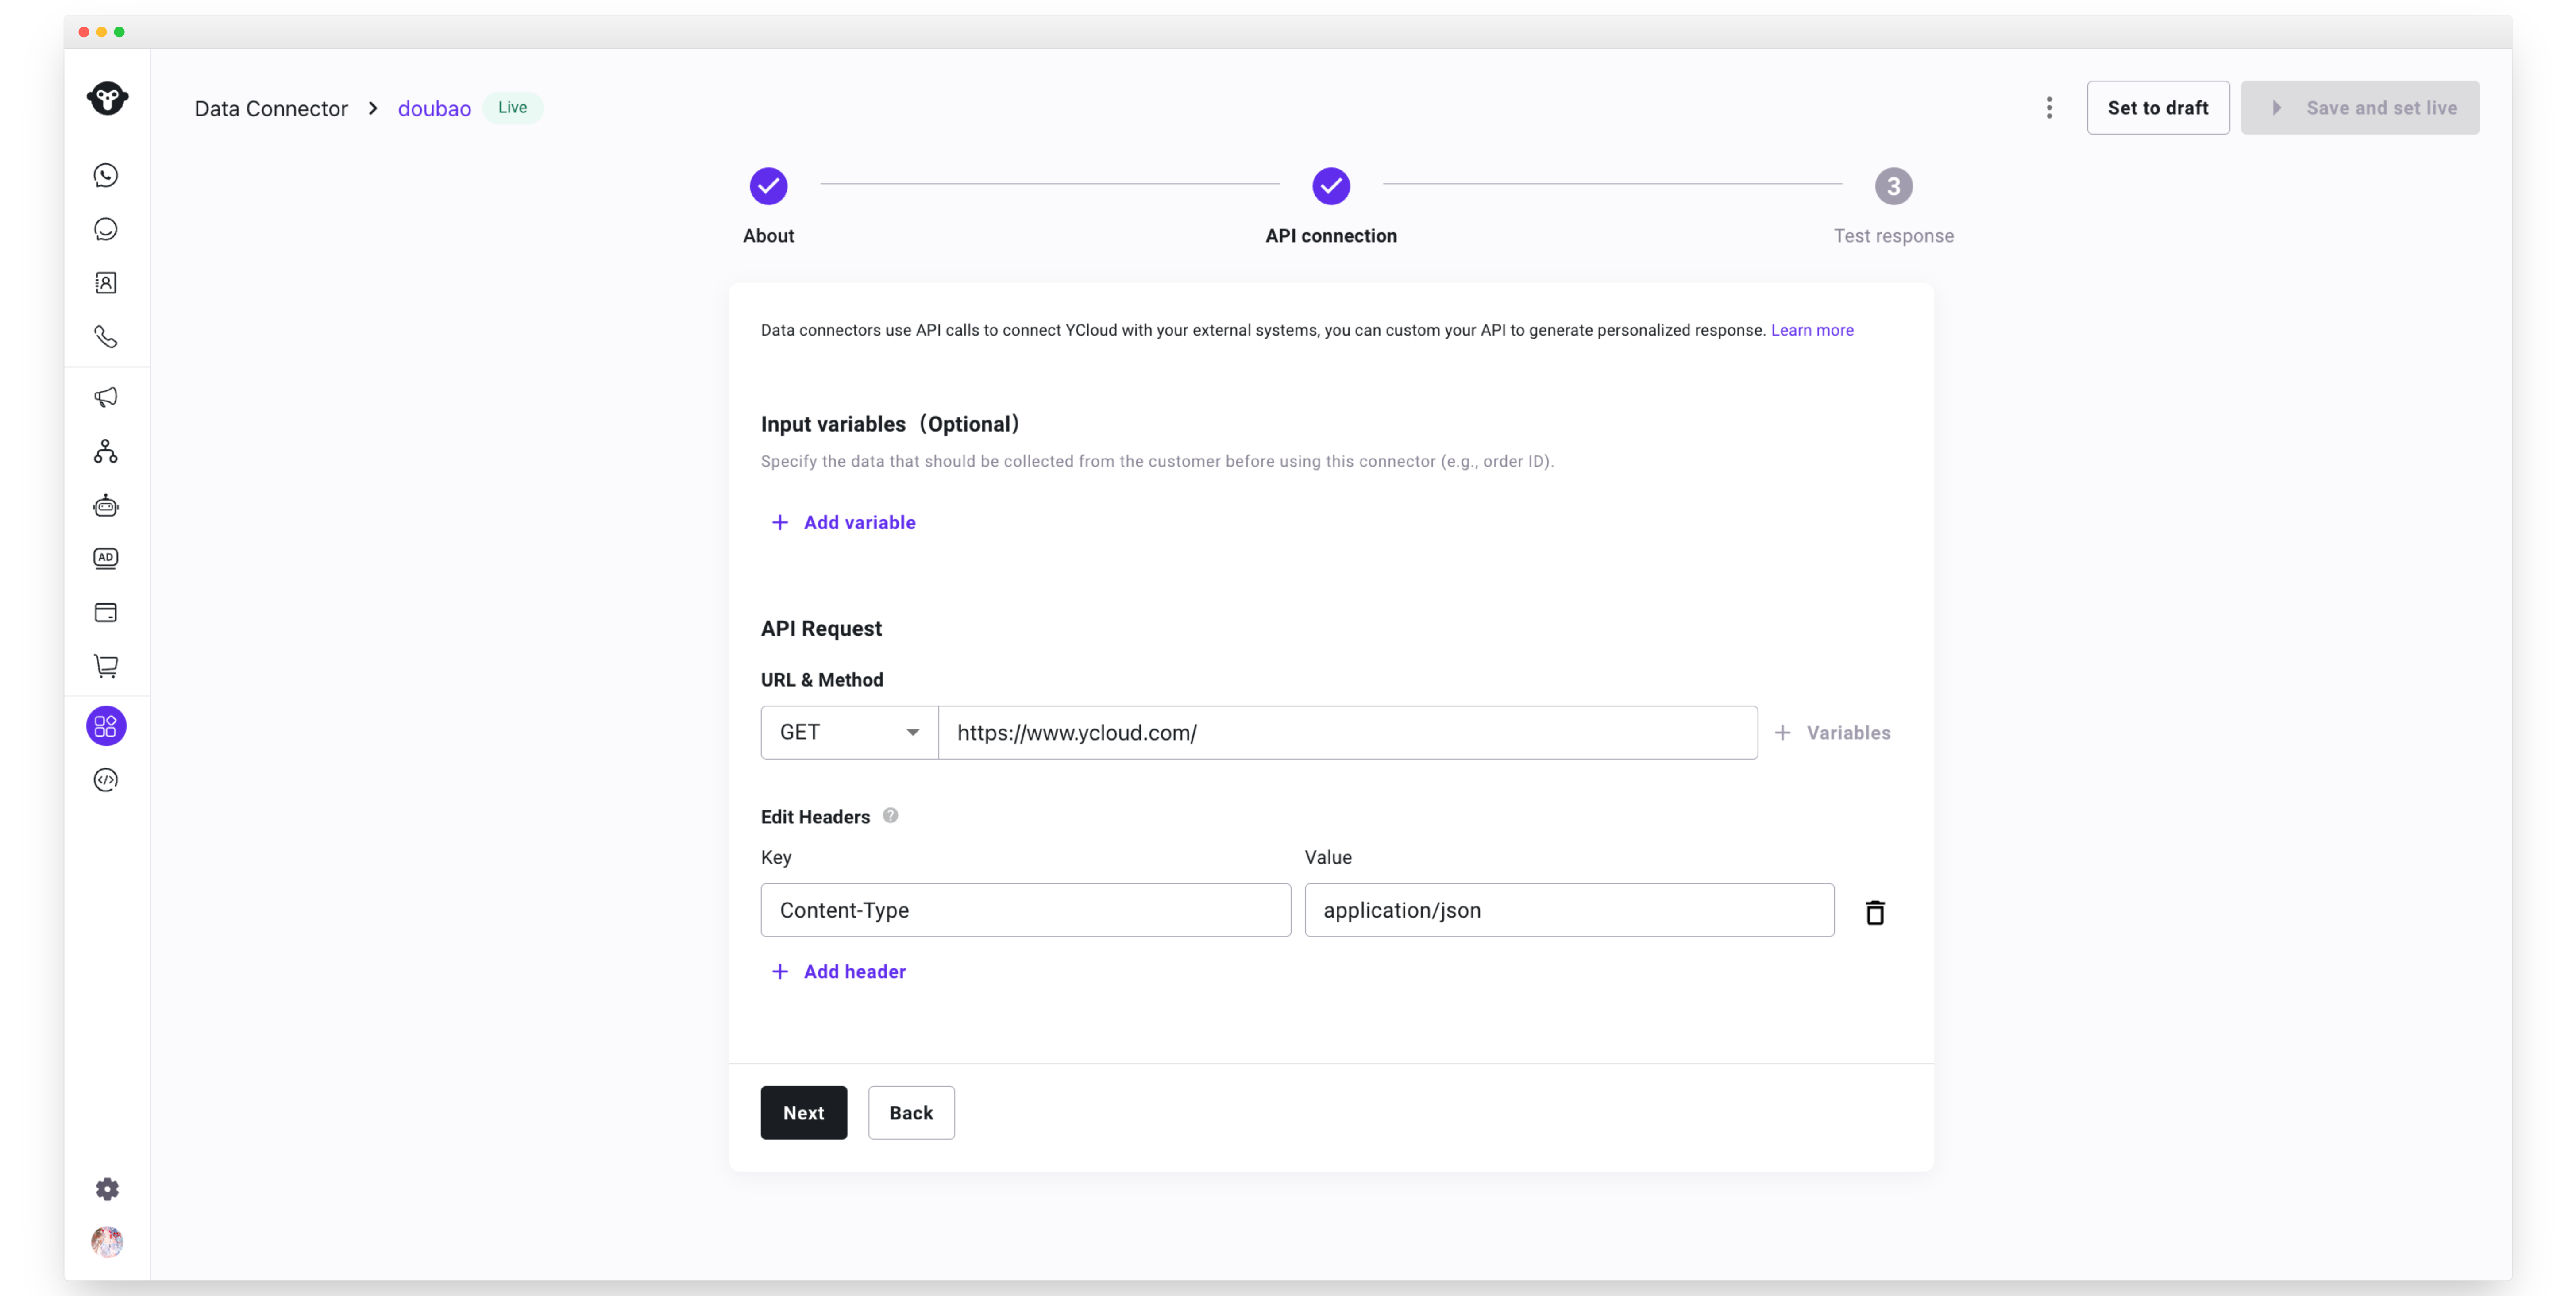Screen dimensions: 2576x1296
Task: Open the contacts icon in sidebar
Action: 106,283
